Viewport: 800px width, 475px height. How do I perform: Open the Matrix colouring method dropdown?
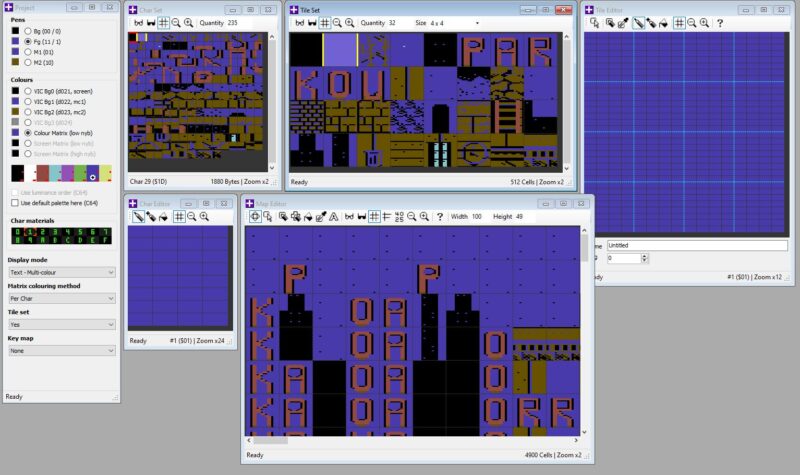click(61, 298)
